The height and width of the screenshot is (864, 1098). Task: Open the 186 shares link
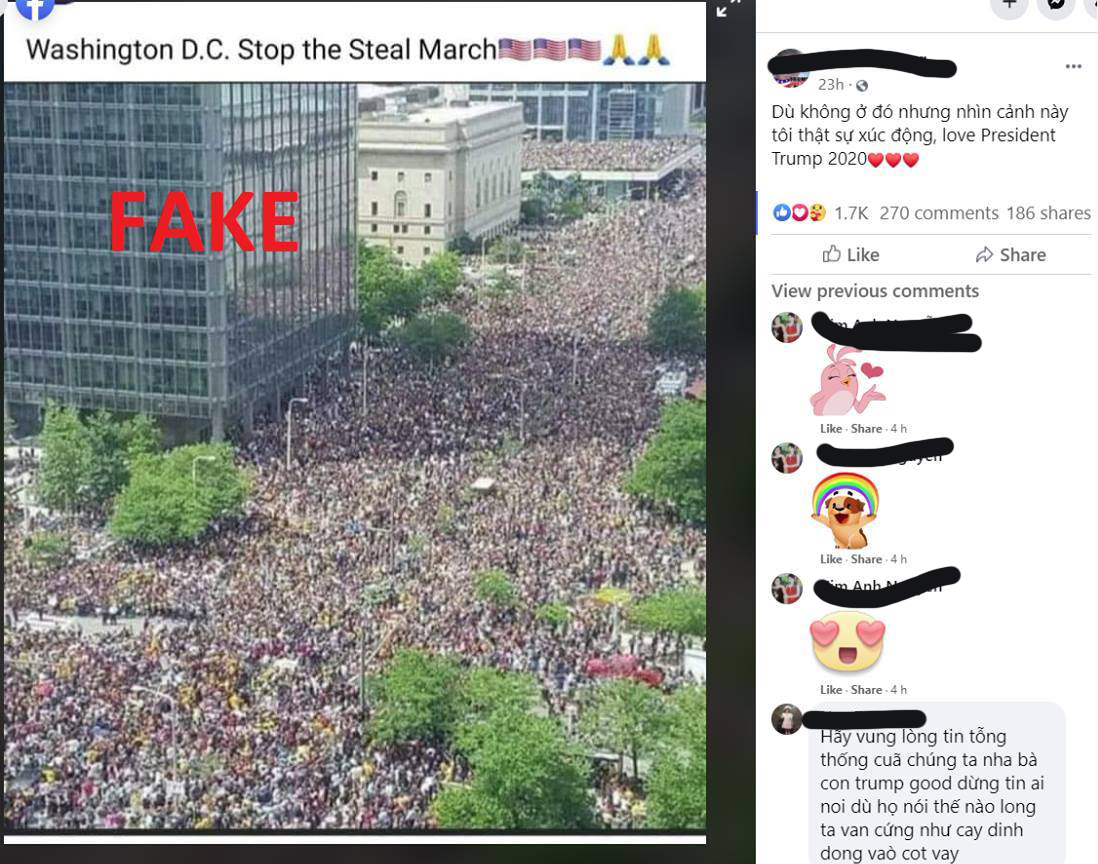(x=1048, y=213)
